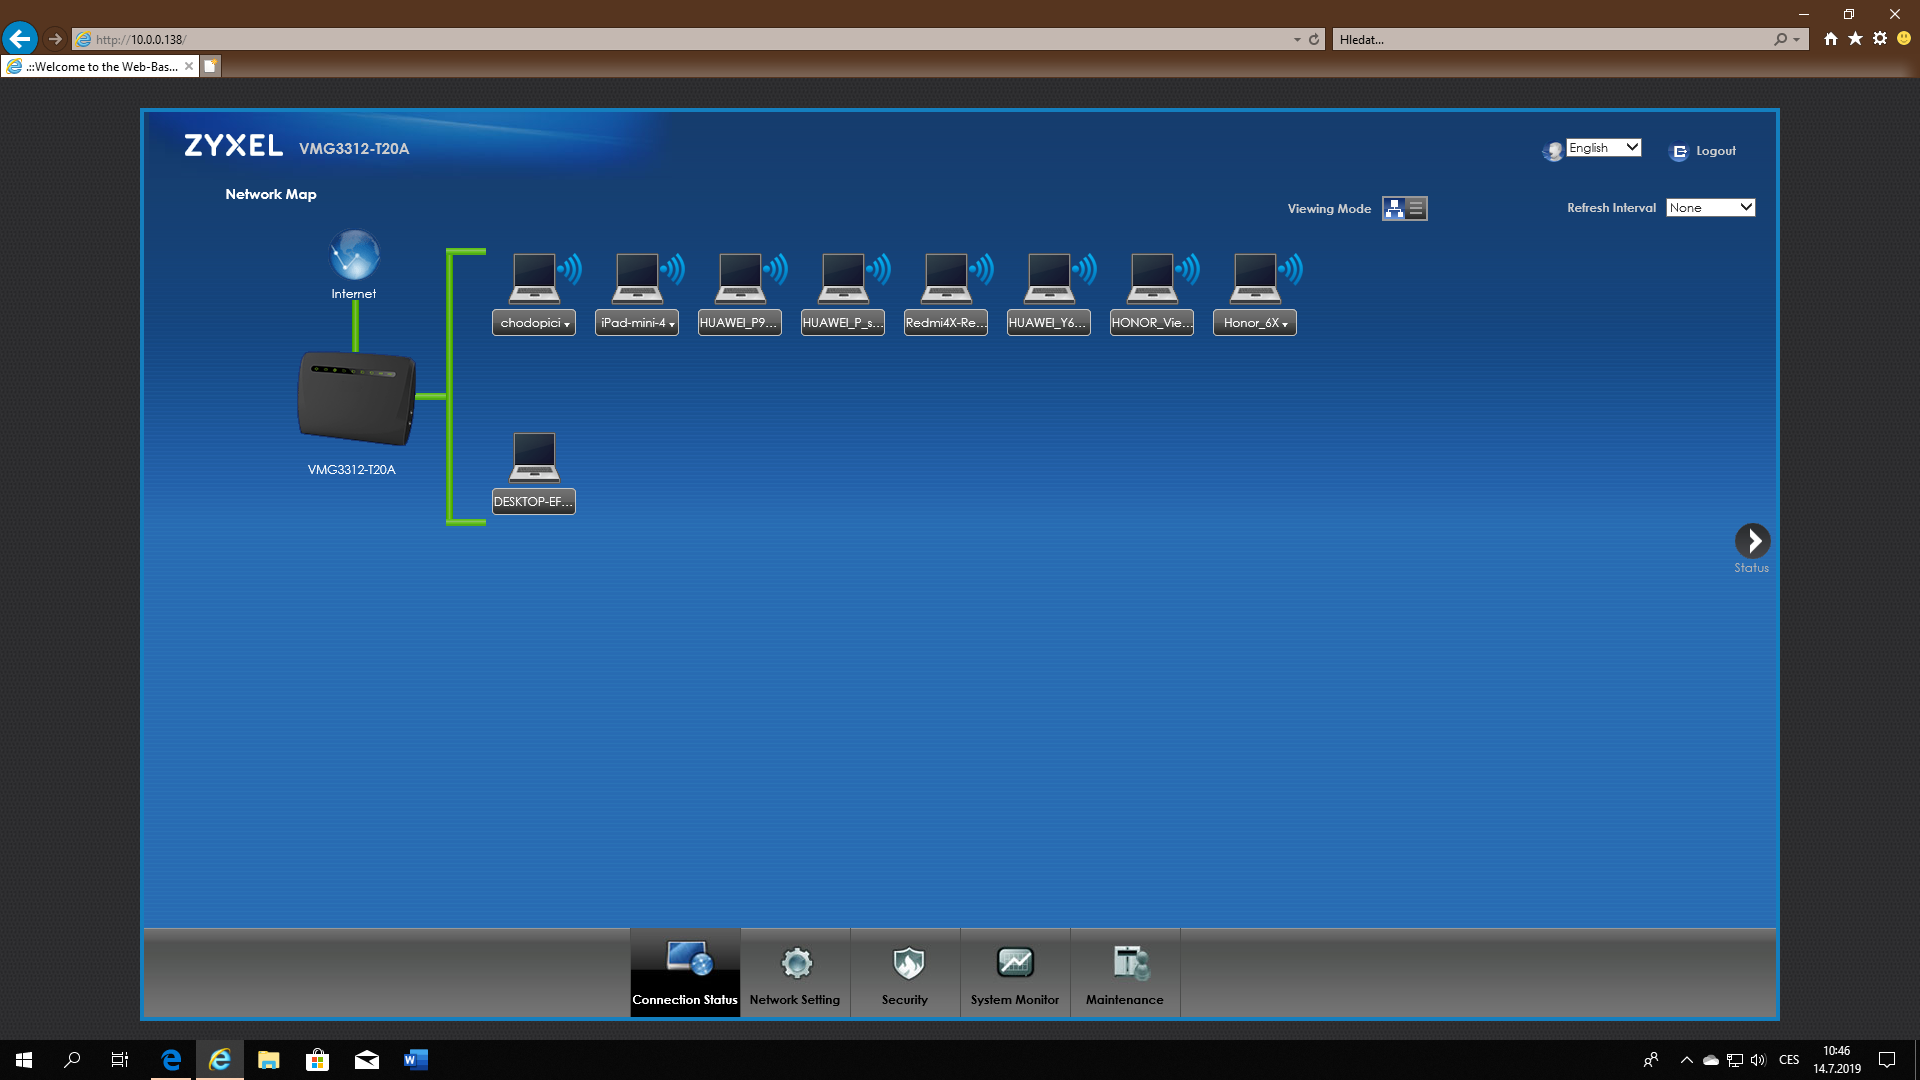
Task: Click the Redmi4X wireless laptop icon
Action: click(946, 278)
